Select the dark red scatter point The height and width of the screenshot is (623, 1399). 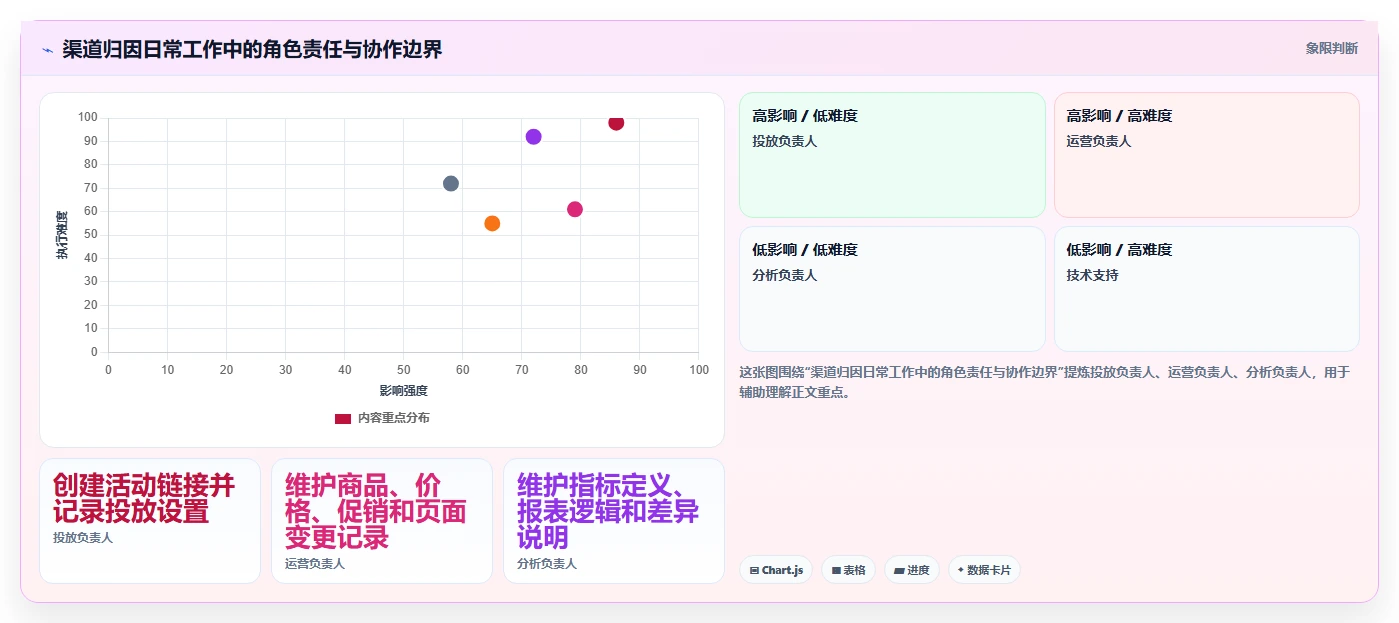click(616, 123)
